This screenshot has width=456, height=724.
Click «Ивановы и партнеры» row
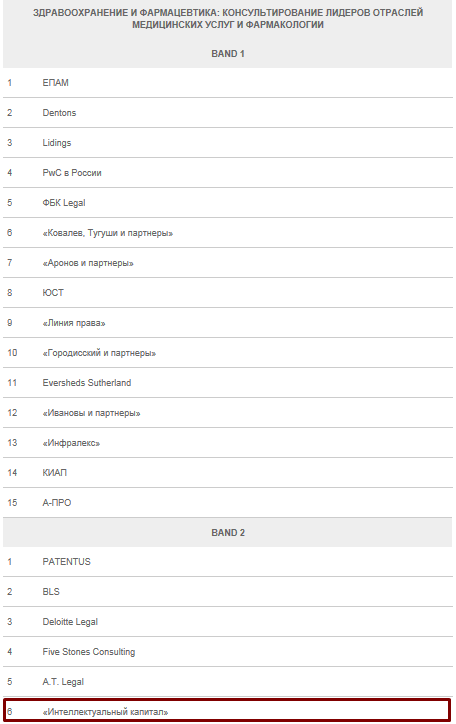click(228, 413)
